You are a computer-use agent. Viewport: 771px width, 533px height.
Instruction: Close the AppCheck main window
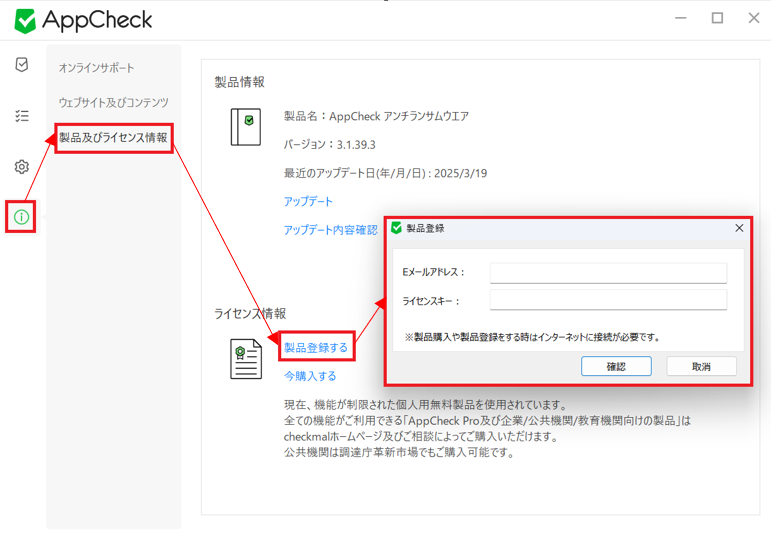click(754, 18)
